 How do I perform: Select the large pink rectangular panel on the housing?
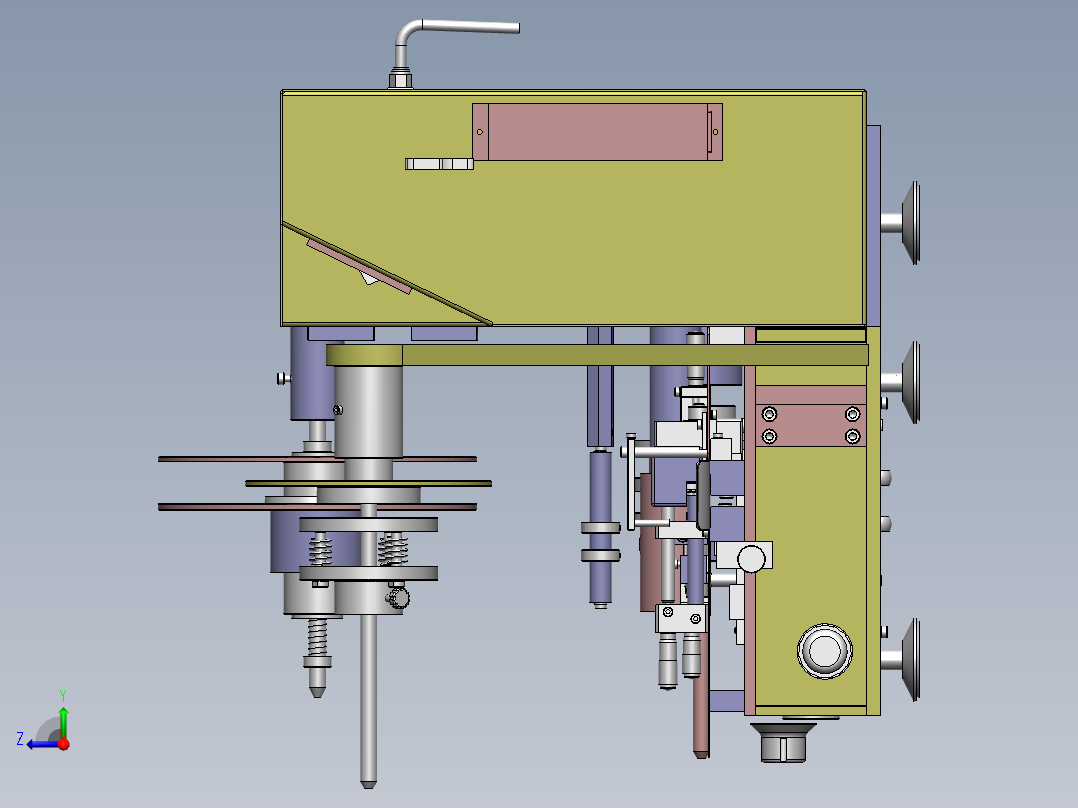coord(597,132)
